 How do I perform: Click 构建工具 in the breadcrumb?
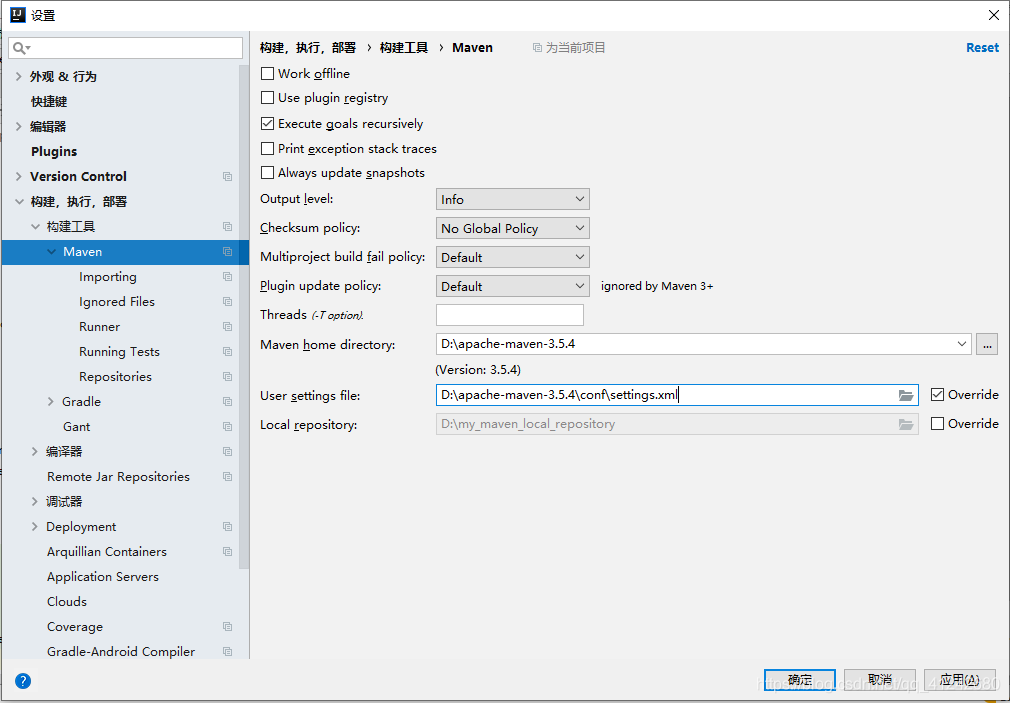click(404, 48)
